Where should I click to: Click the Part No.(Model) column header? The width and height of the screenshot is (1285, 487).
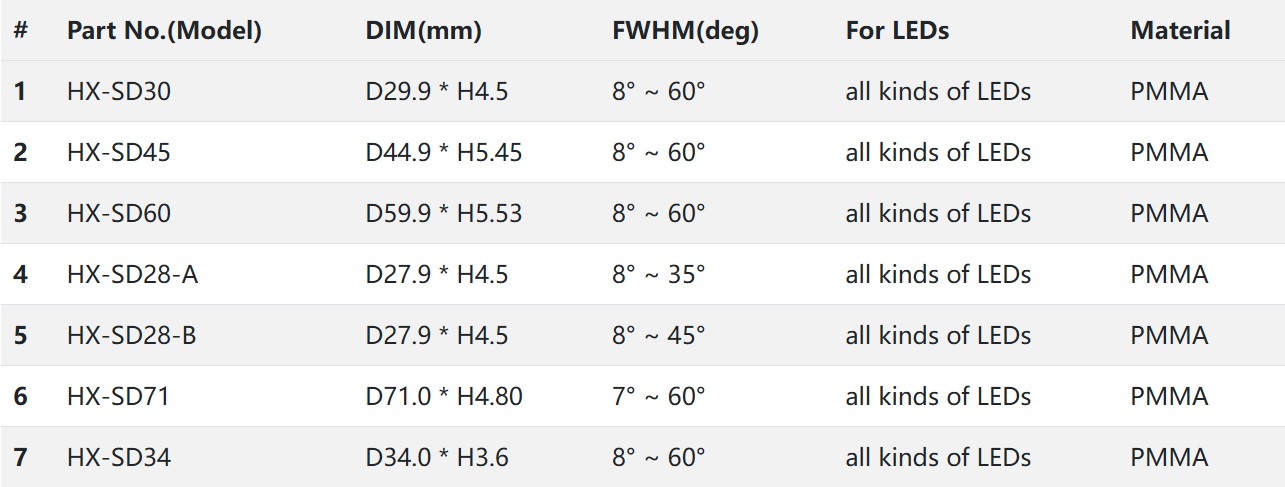click(x=164, y=31)
